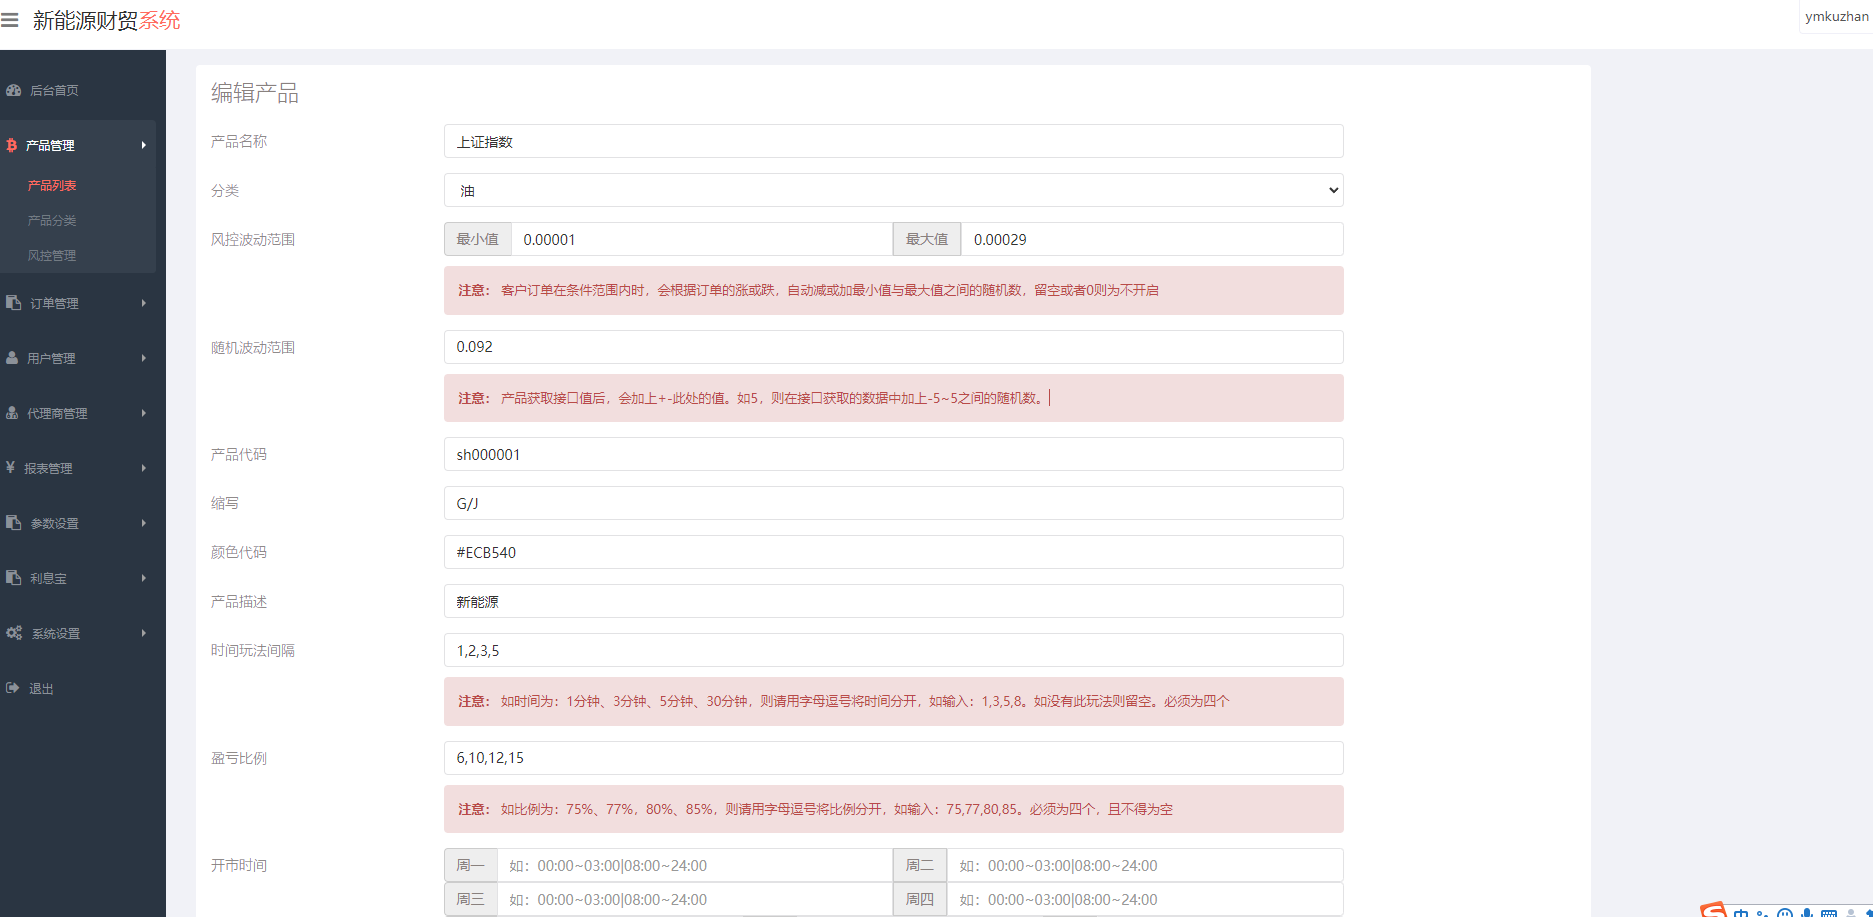Image resolution: width=1873 pixels, height=917 pixels.
Task: Open 产品分类 in the sidebar
Action: tap(52, 221)
